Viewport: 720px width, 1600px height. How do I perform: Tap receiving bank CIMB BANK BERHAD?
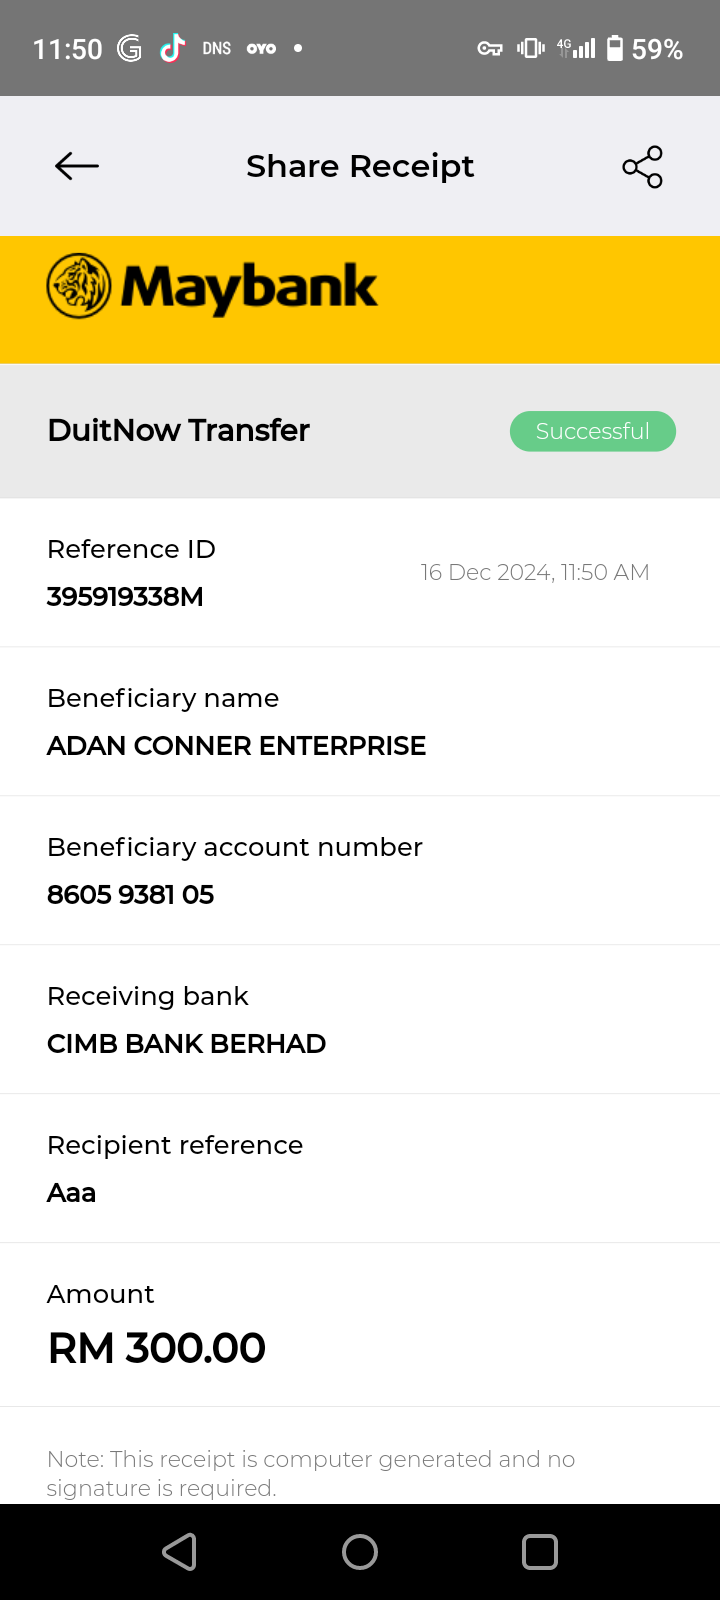(x=186, y=1044)
